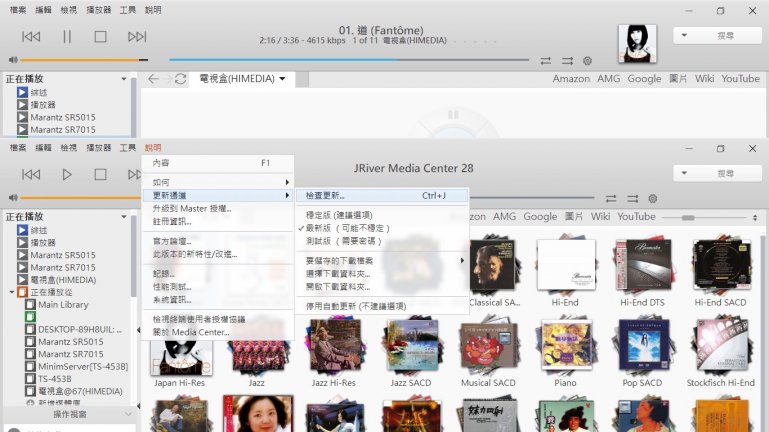Open the 工具 menu in top window
The height and width of the screenshot is (432, 769).
point(128,10)
